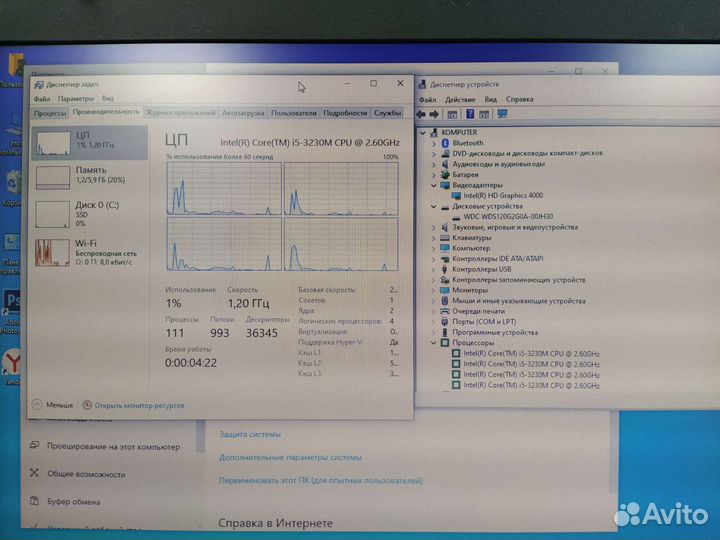The image size is (720, 540).
Task: Click the Help question mark toolbar icon
Action: [x=470, y=114]
